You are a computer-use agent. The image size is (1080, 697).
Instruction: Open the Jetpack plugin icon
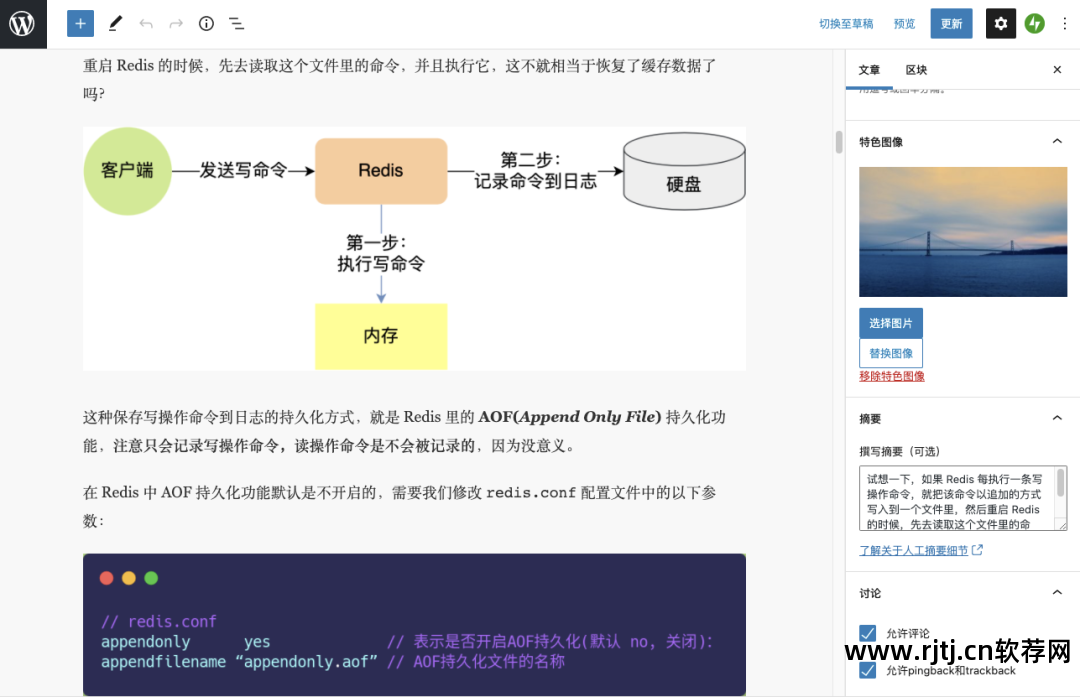click(1034, 24)
